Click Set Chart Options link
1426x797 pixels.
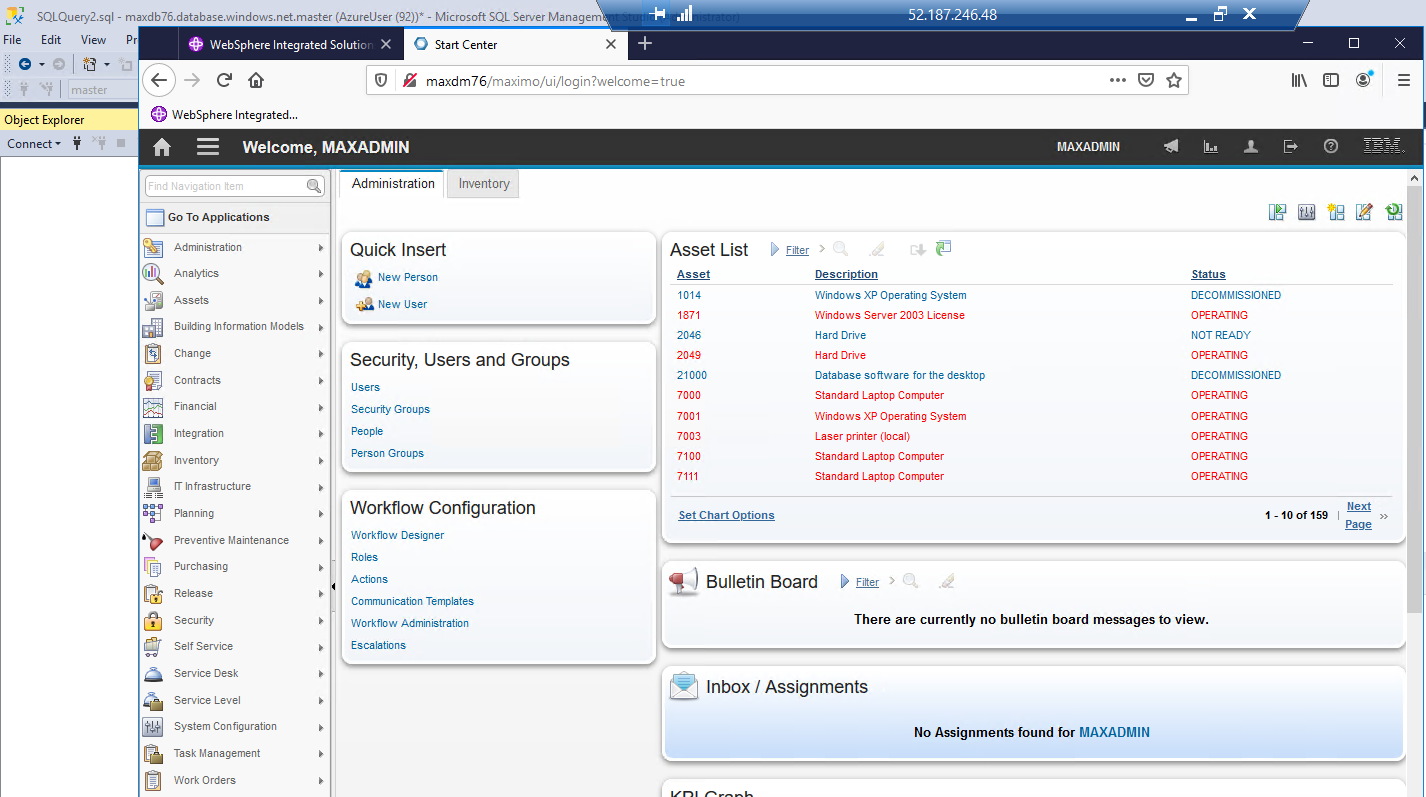click(x=726, y=515)
